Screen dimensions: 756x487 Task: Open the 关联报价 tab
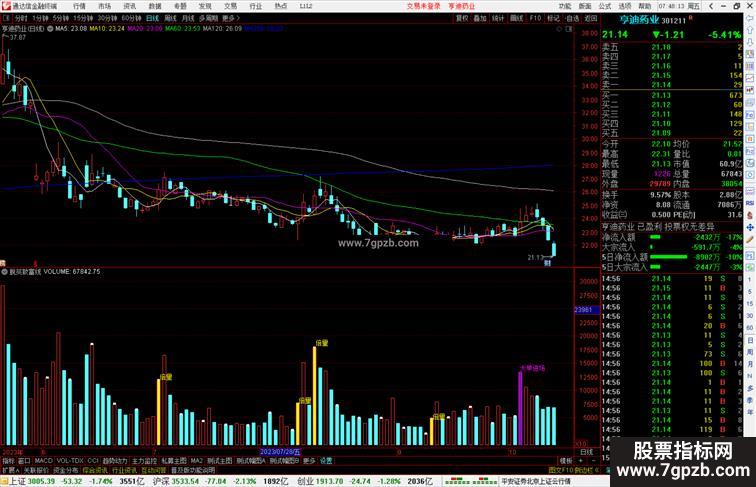(x=36, y=470)
